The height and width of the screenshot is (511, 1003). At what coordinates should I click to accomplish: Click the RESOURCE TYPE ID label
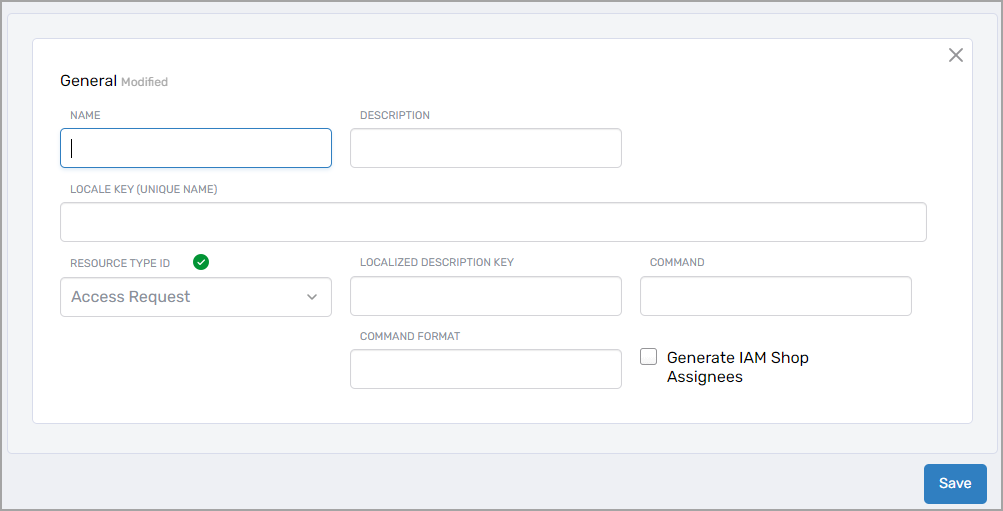(120, 263)
